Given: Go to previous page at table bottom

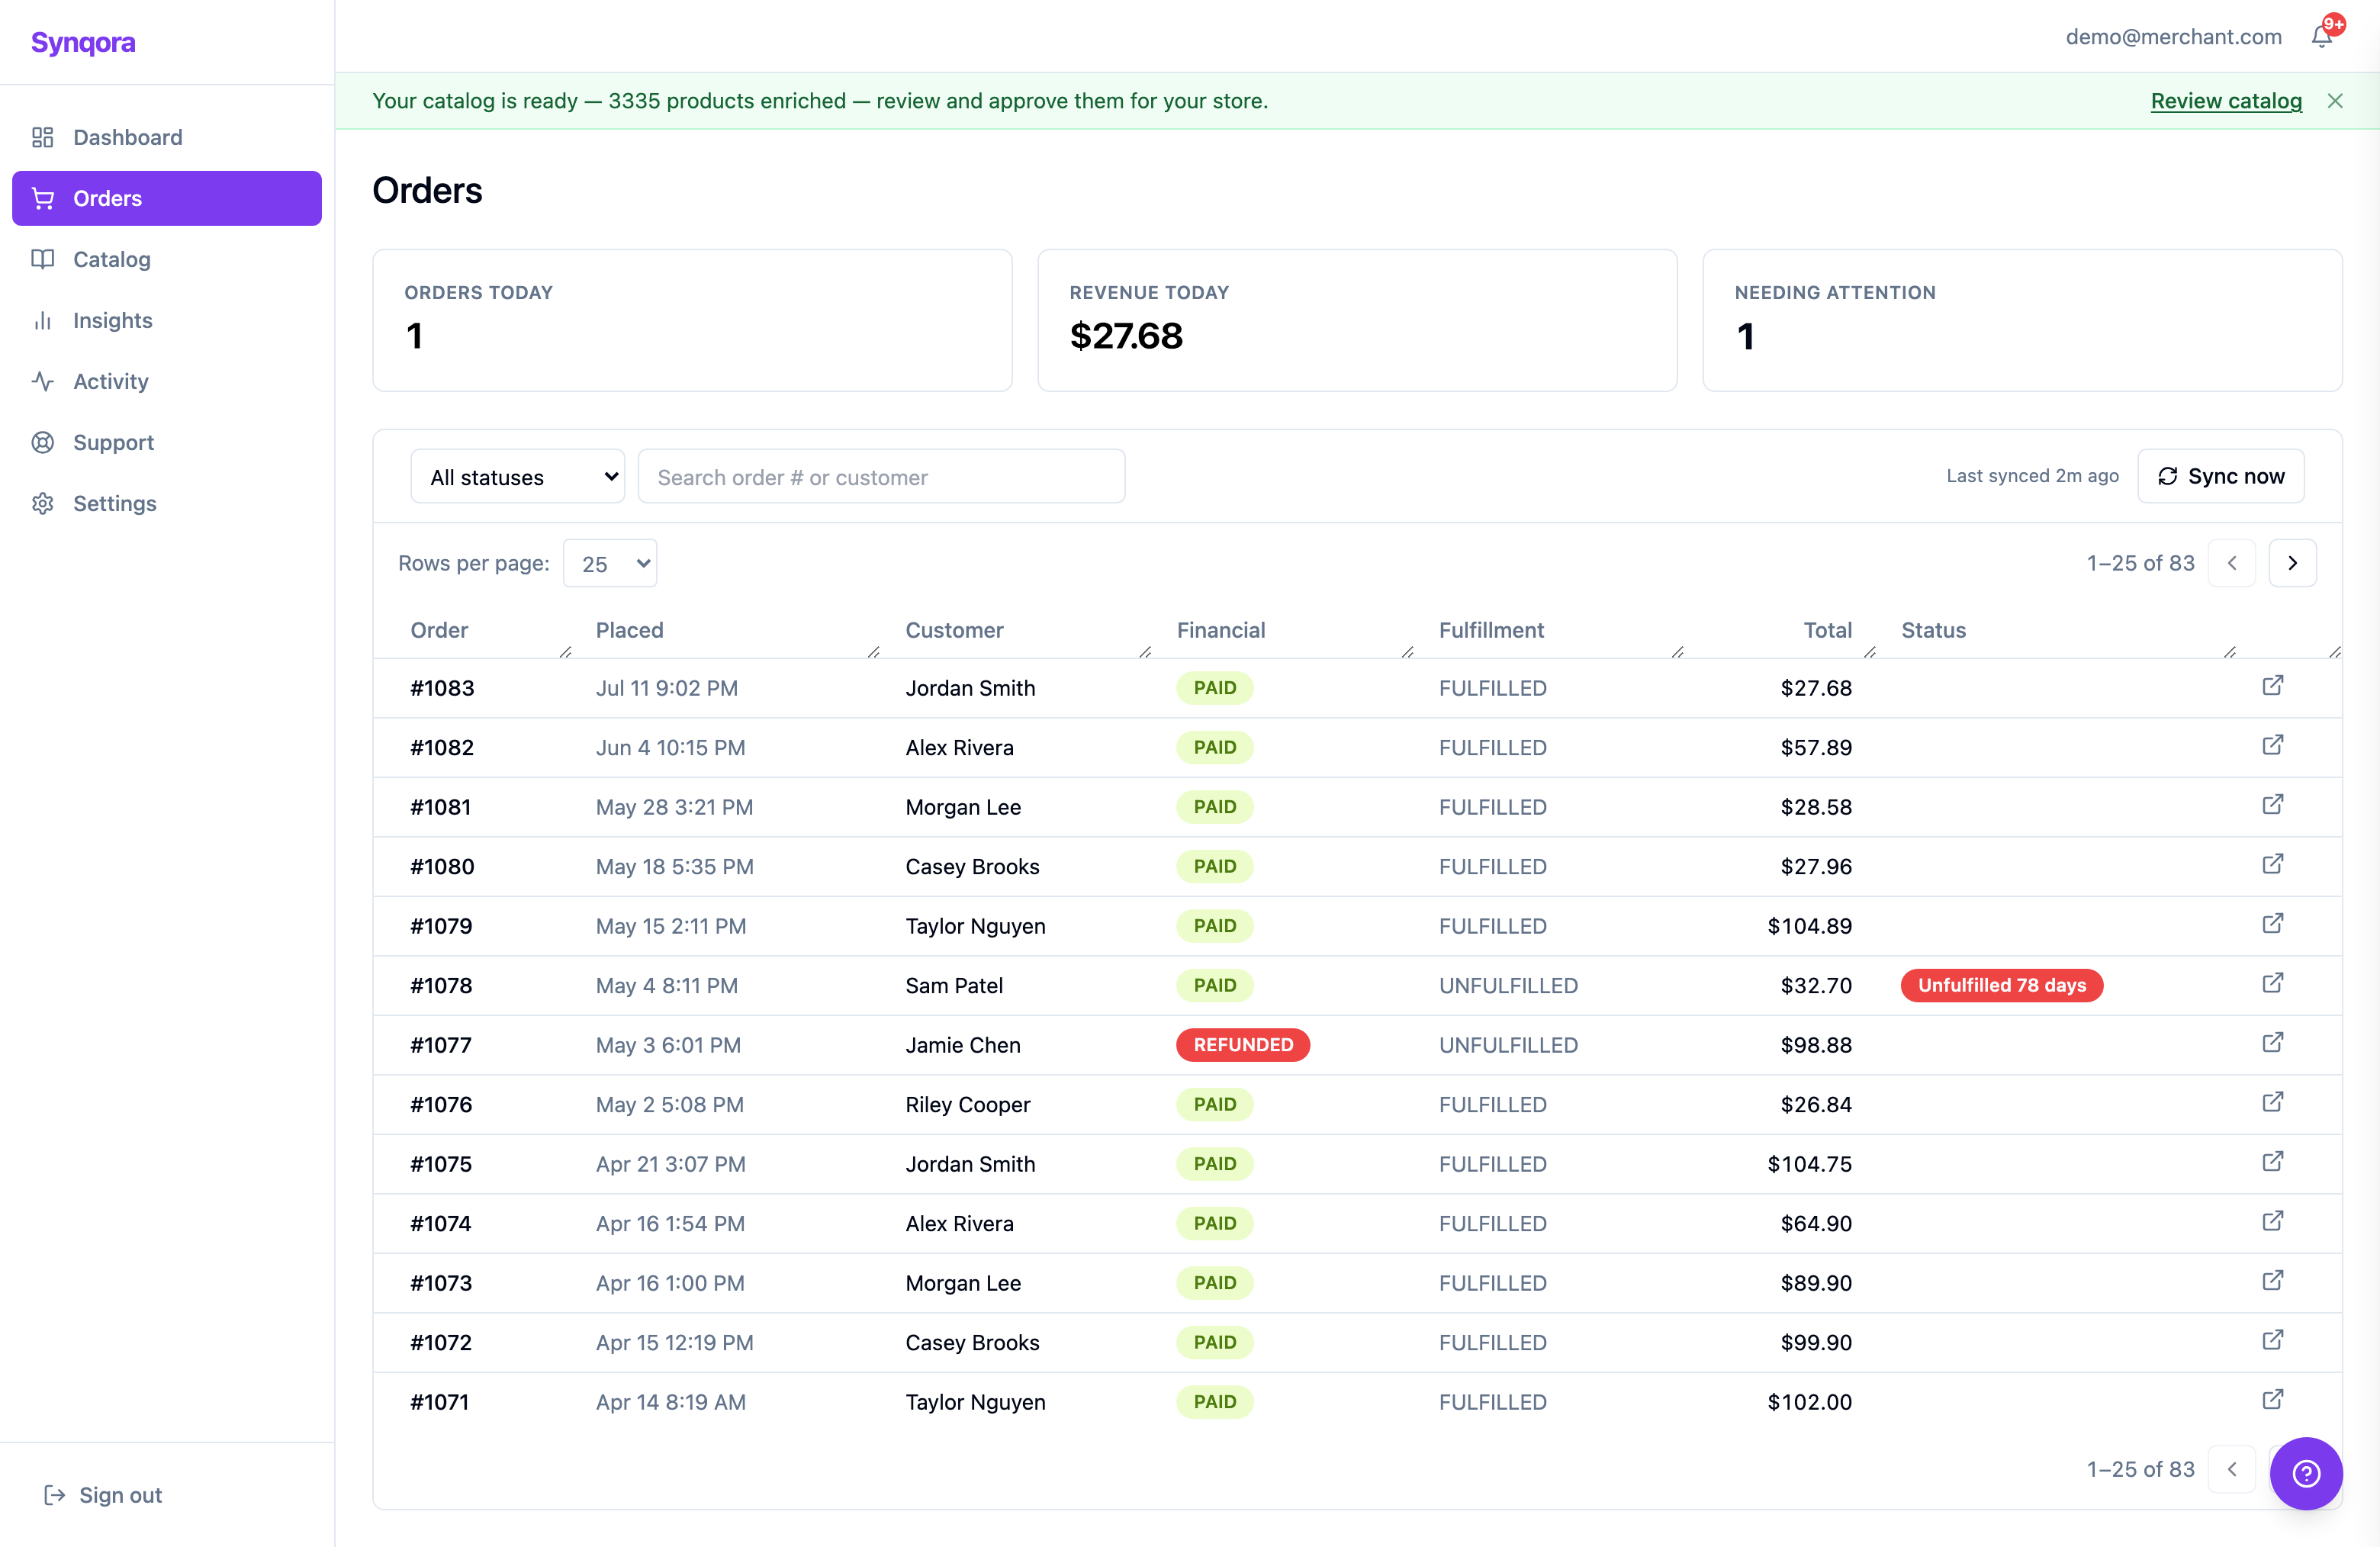Looking at the screenshot, I should (x=2231, y=1469).
